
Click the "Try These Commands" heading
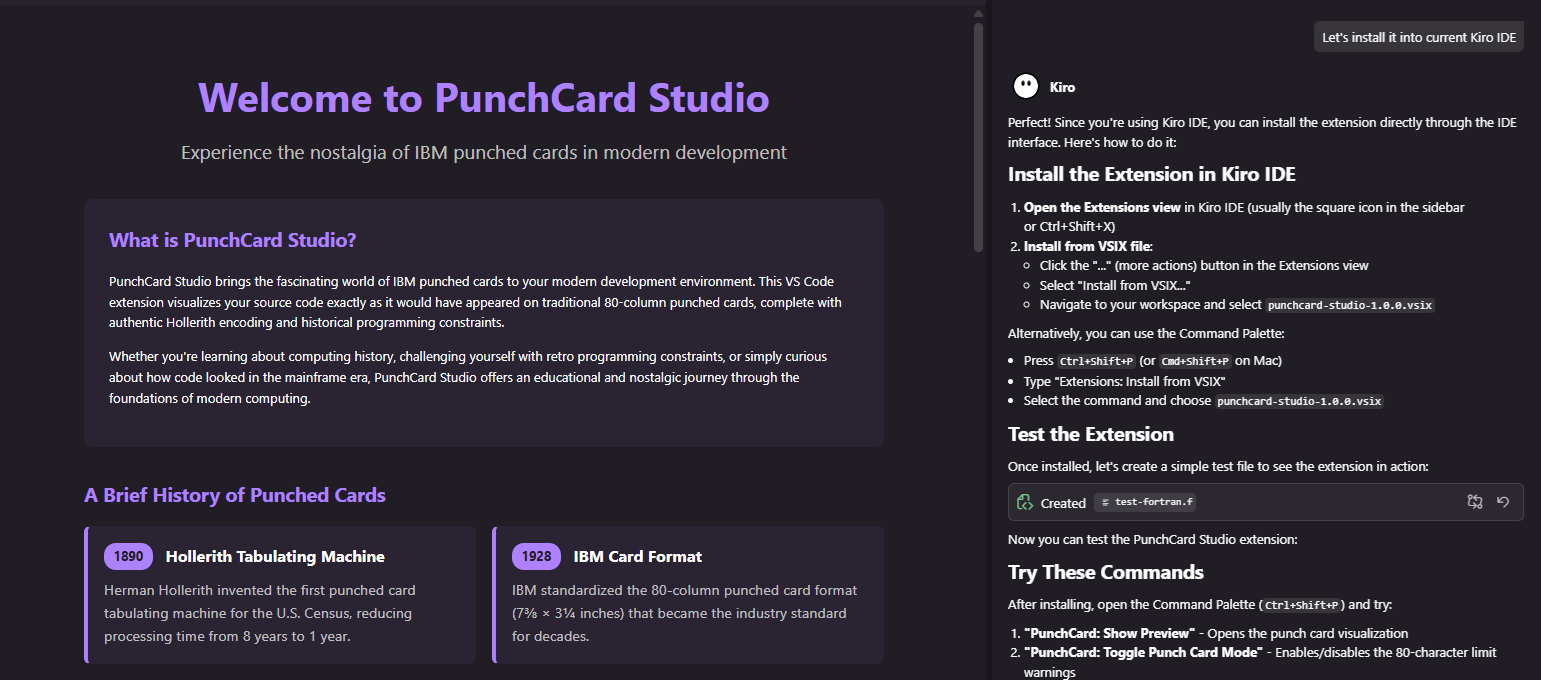(1106, 572)
